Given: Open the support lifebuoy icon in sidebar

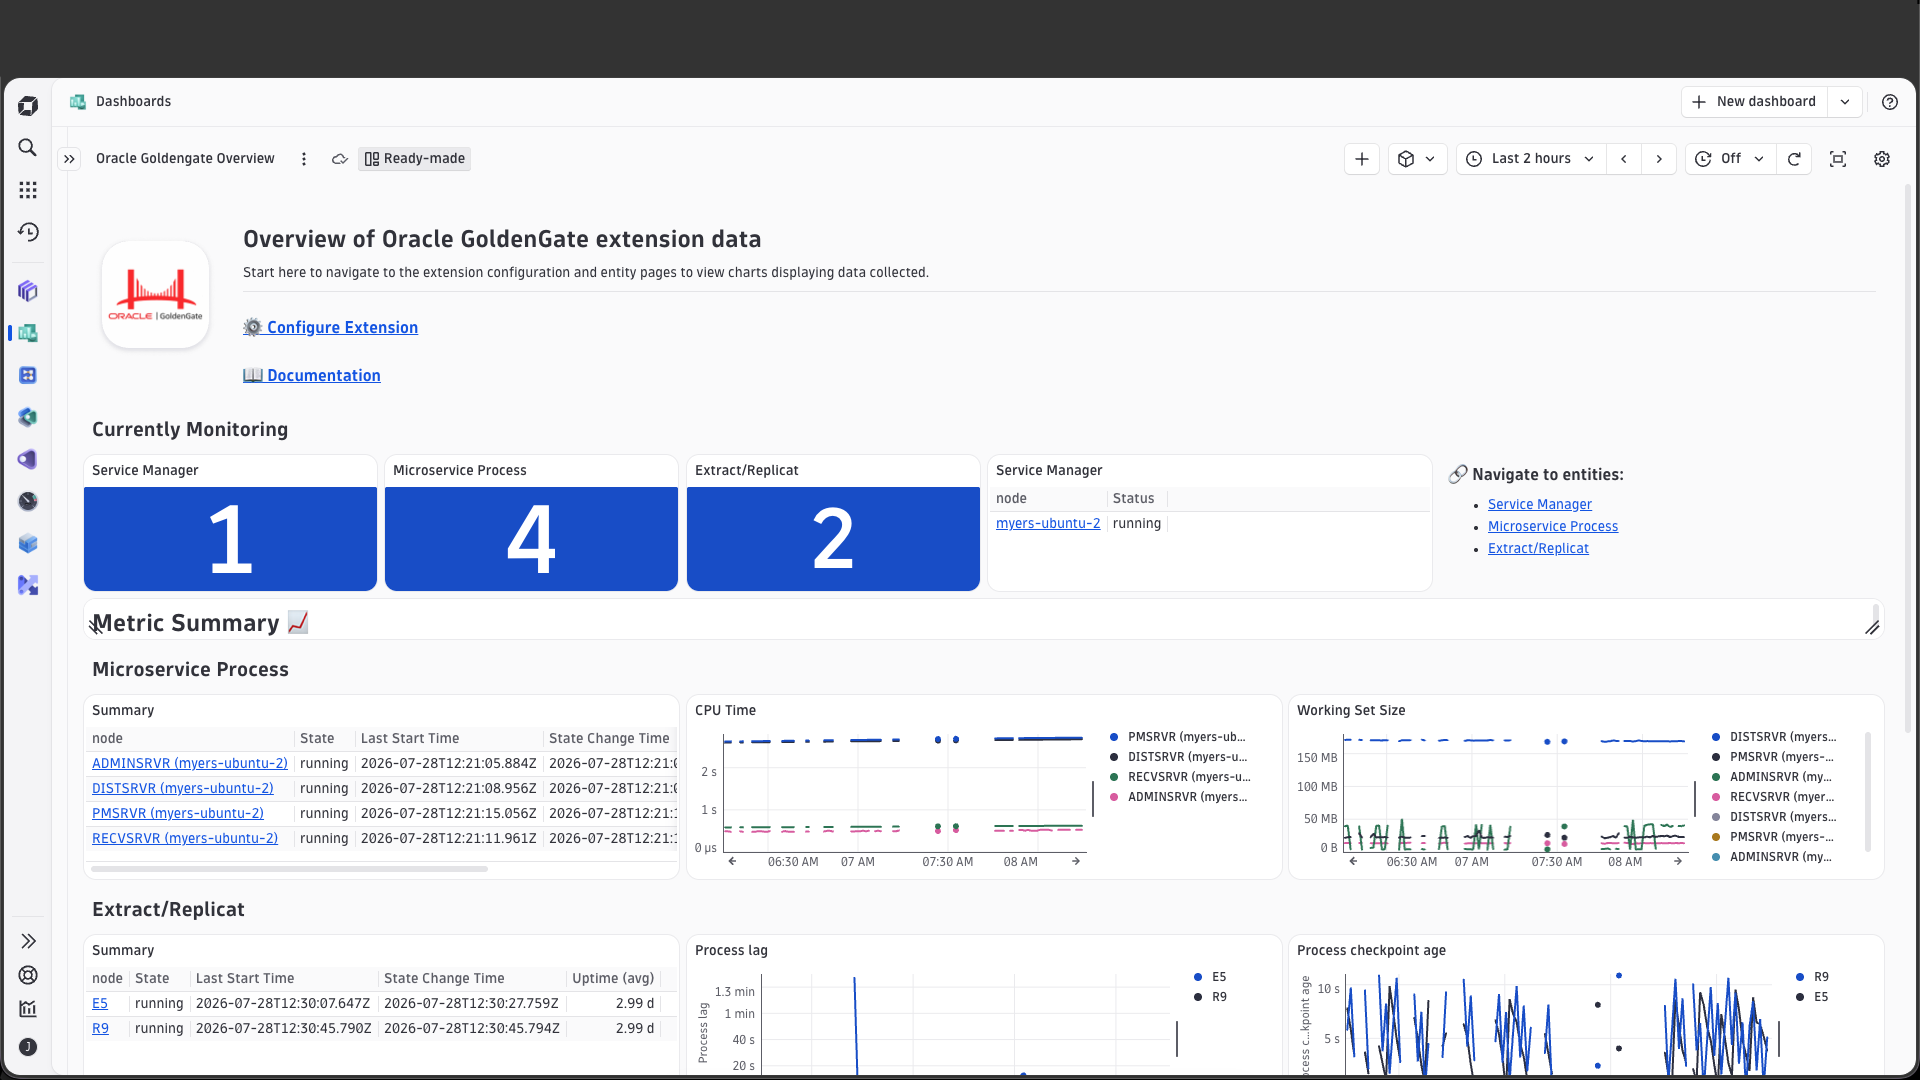Looking at the screenshot, I should [28, 975].
